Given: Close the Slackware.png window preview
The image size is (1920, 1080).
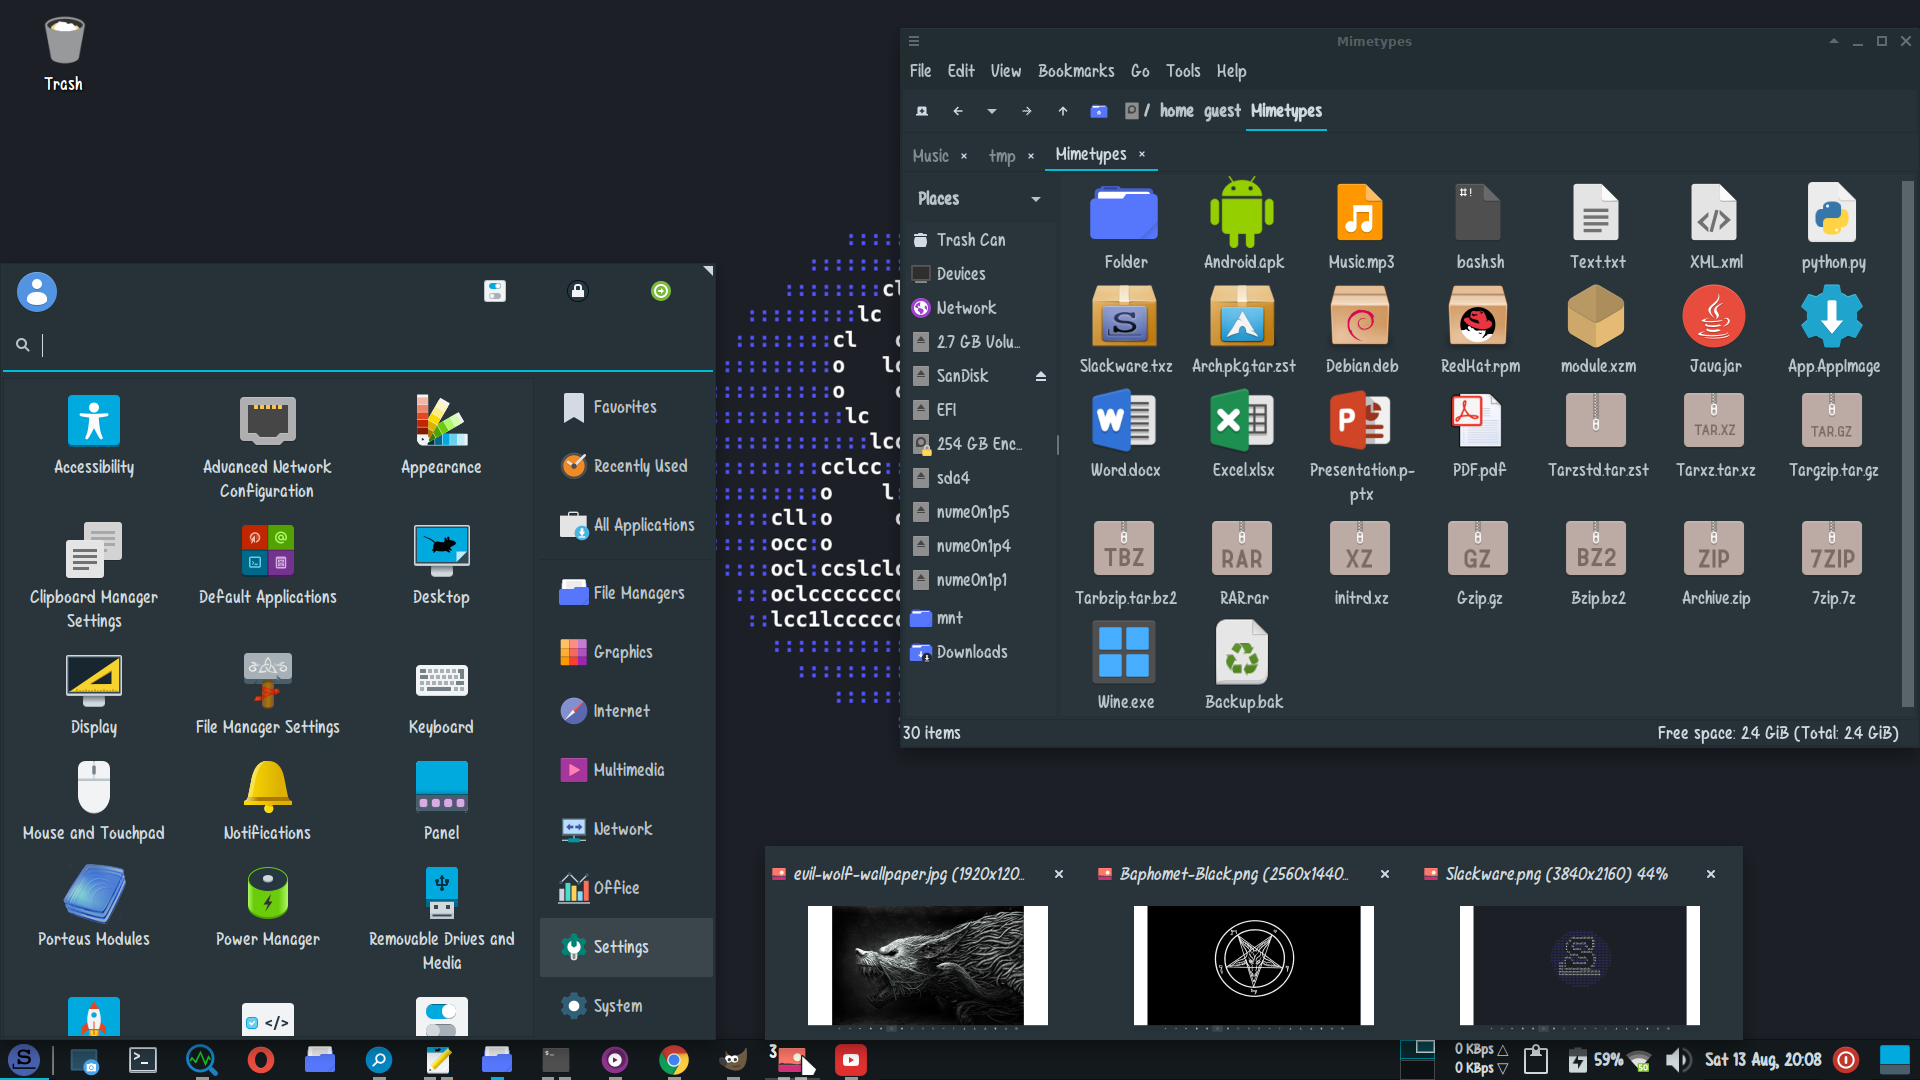Looking at the screenshot, I should (1711, 874).
